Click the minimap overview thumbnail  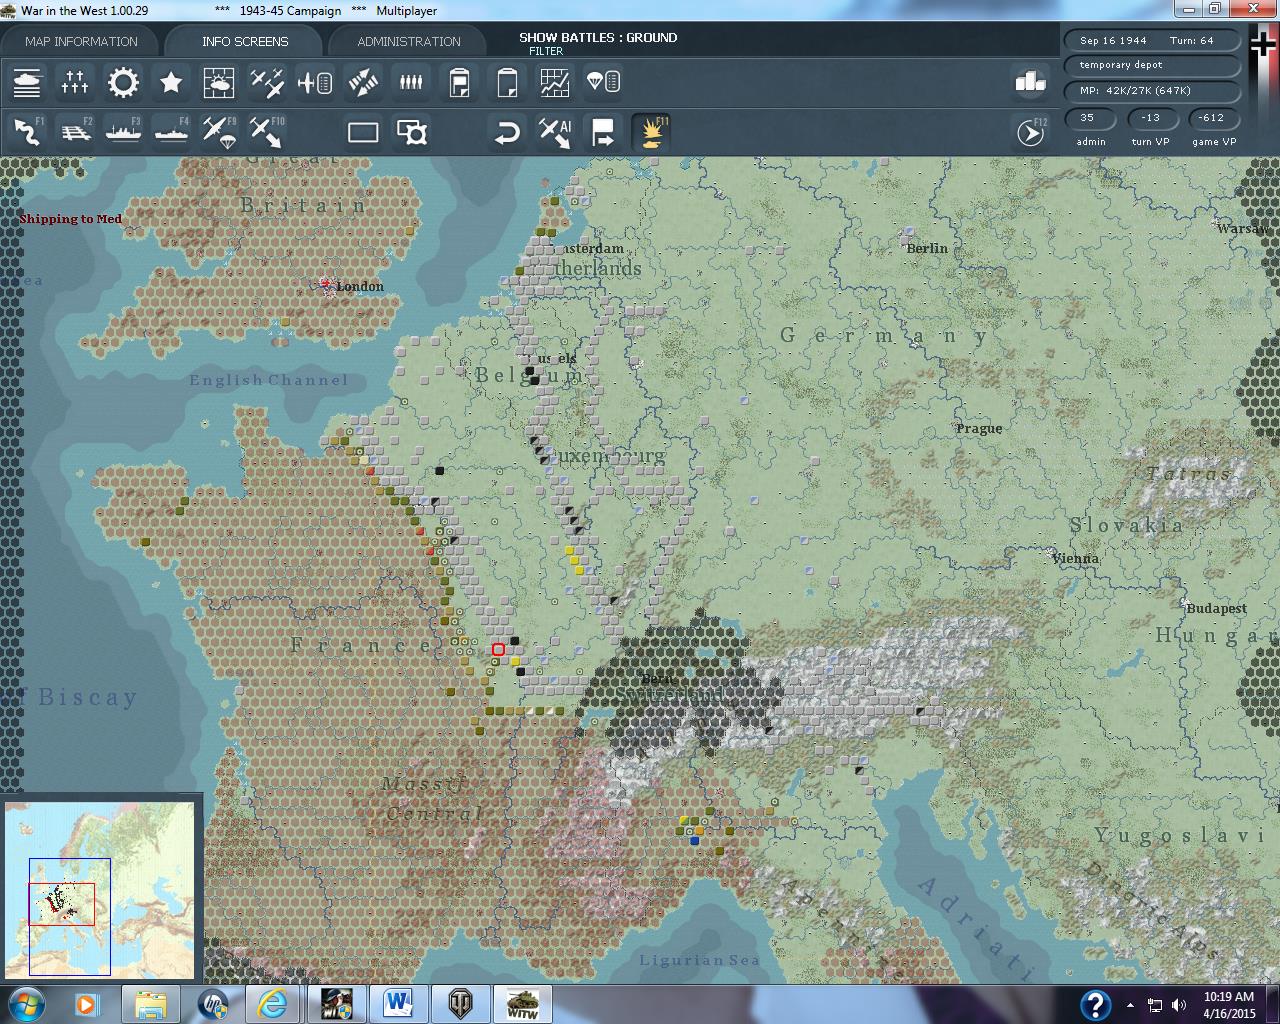coord(100,890)
